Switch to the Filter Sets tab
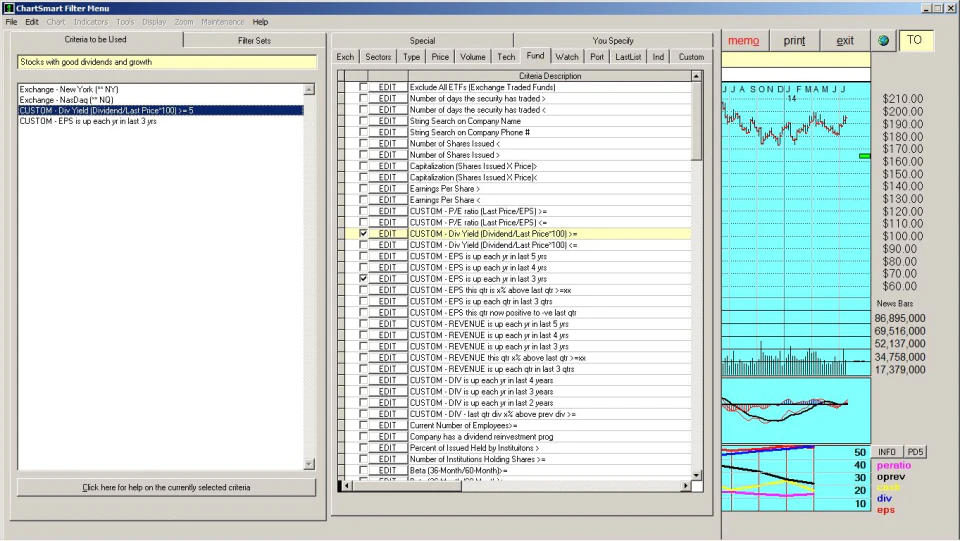 tap(254, 40)
